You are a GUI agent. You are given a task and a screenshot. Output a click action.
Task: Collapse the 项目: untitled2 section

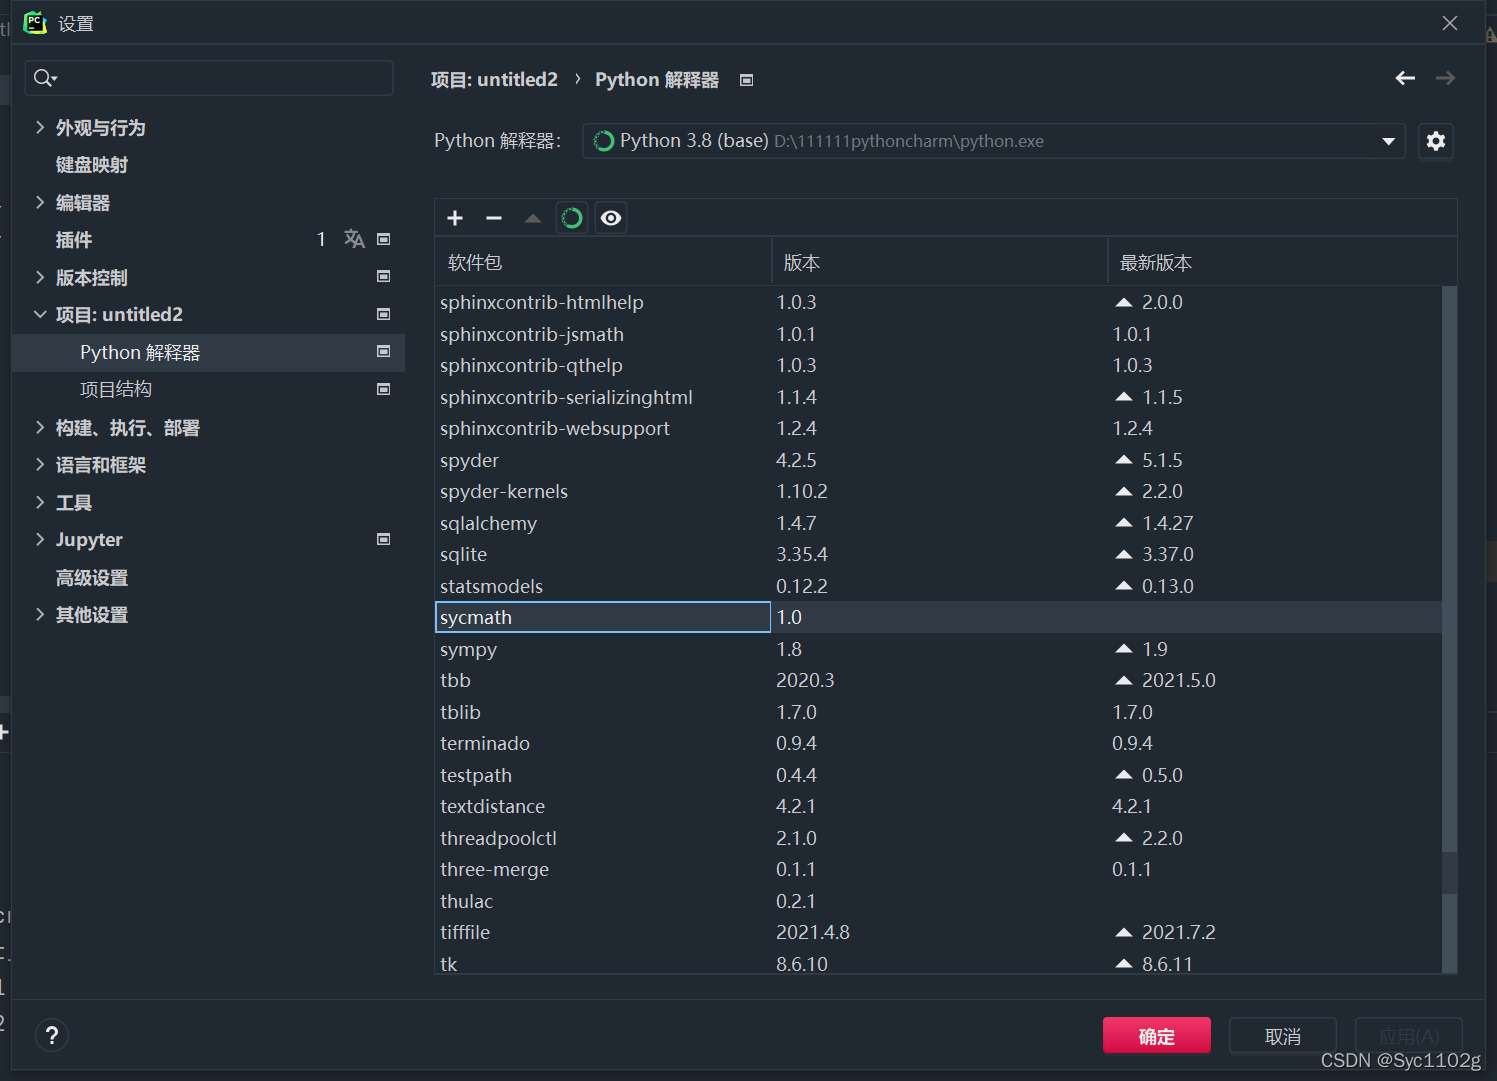point(40,314)
